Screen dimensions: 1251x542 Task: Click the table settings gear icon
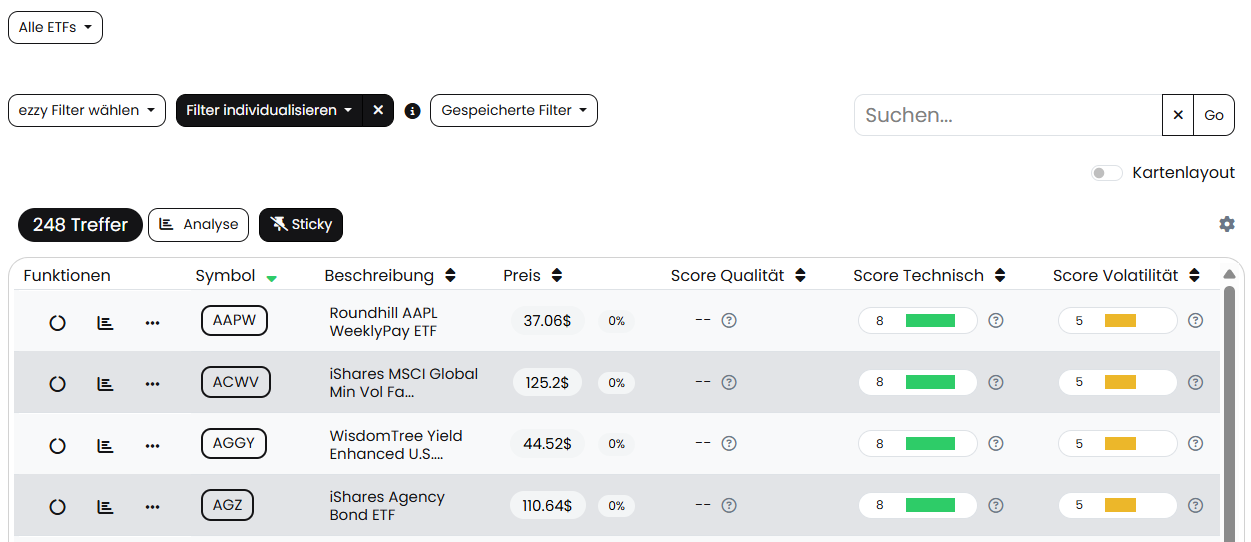(x=1227, y=224)
